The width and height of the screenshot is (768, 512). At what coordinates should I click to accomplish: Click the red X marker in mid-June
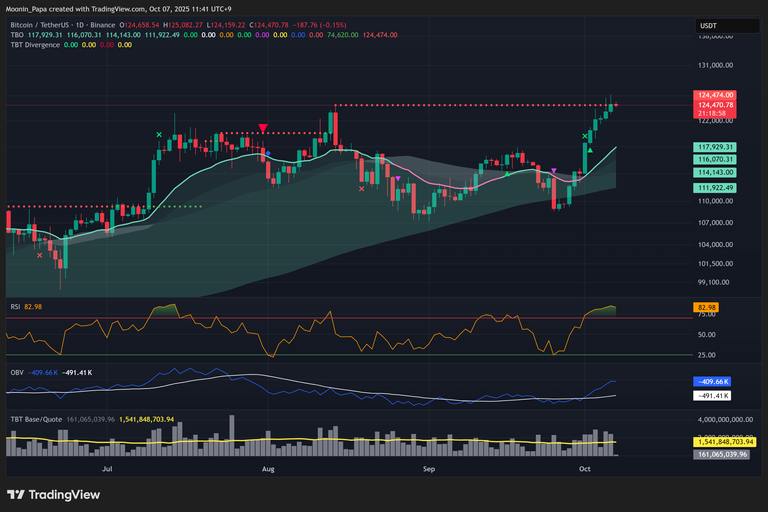[39, 255]
